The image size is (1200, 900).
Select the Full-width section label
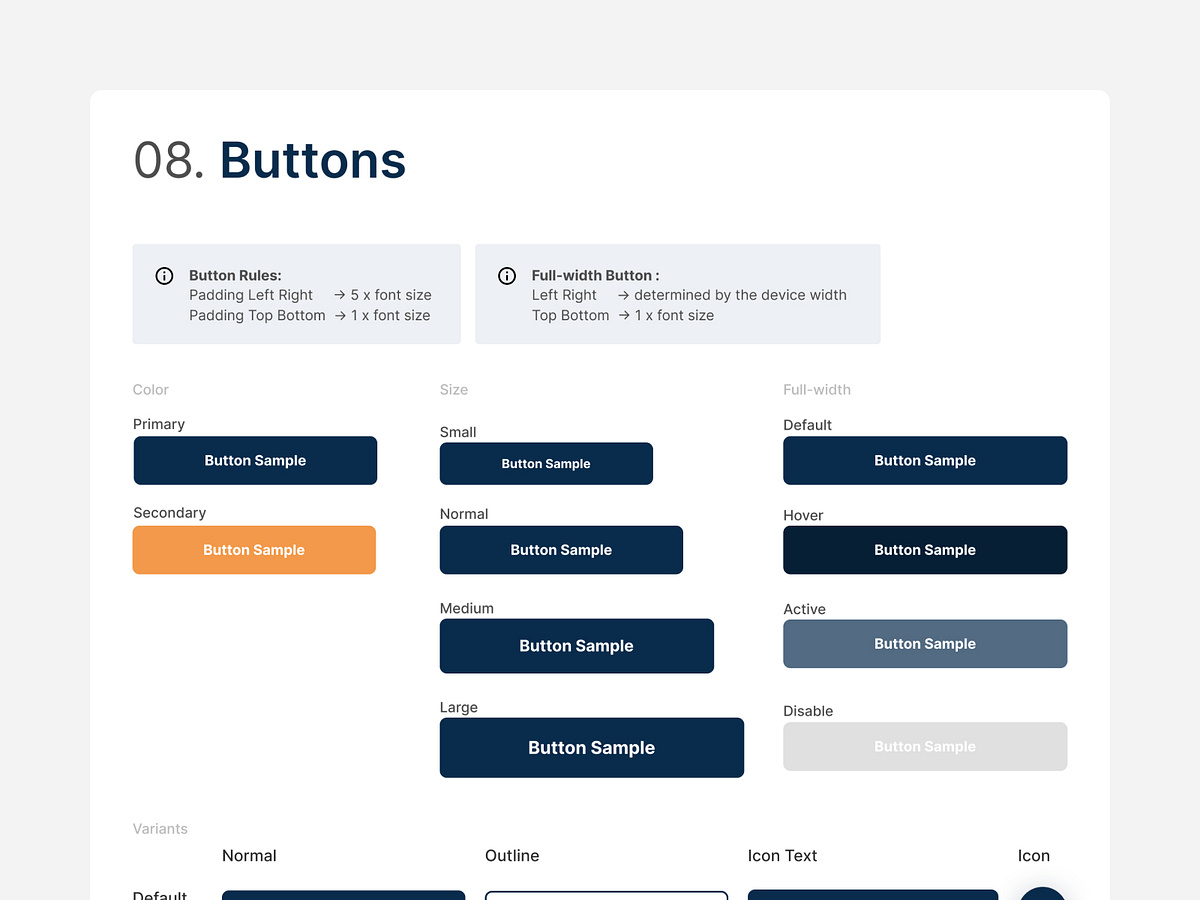817,390
